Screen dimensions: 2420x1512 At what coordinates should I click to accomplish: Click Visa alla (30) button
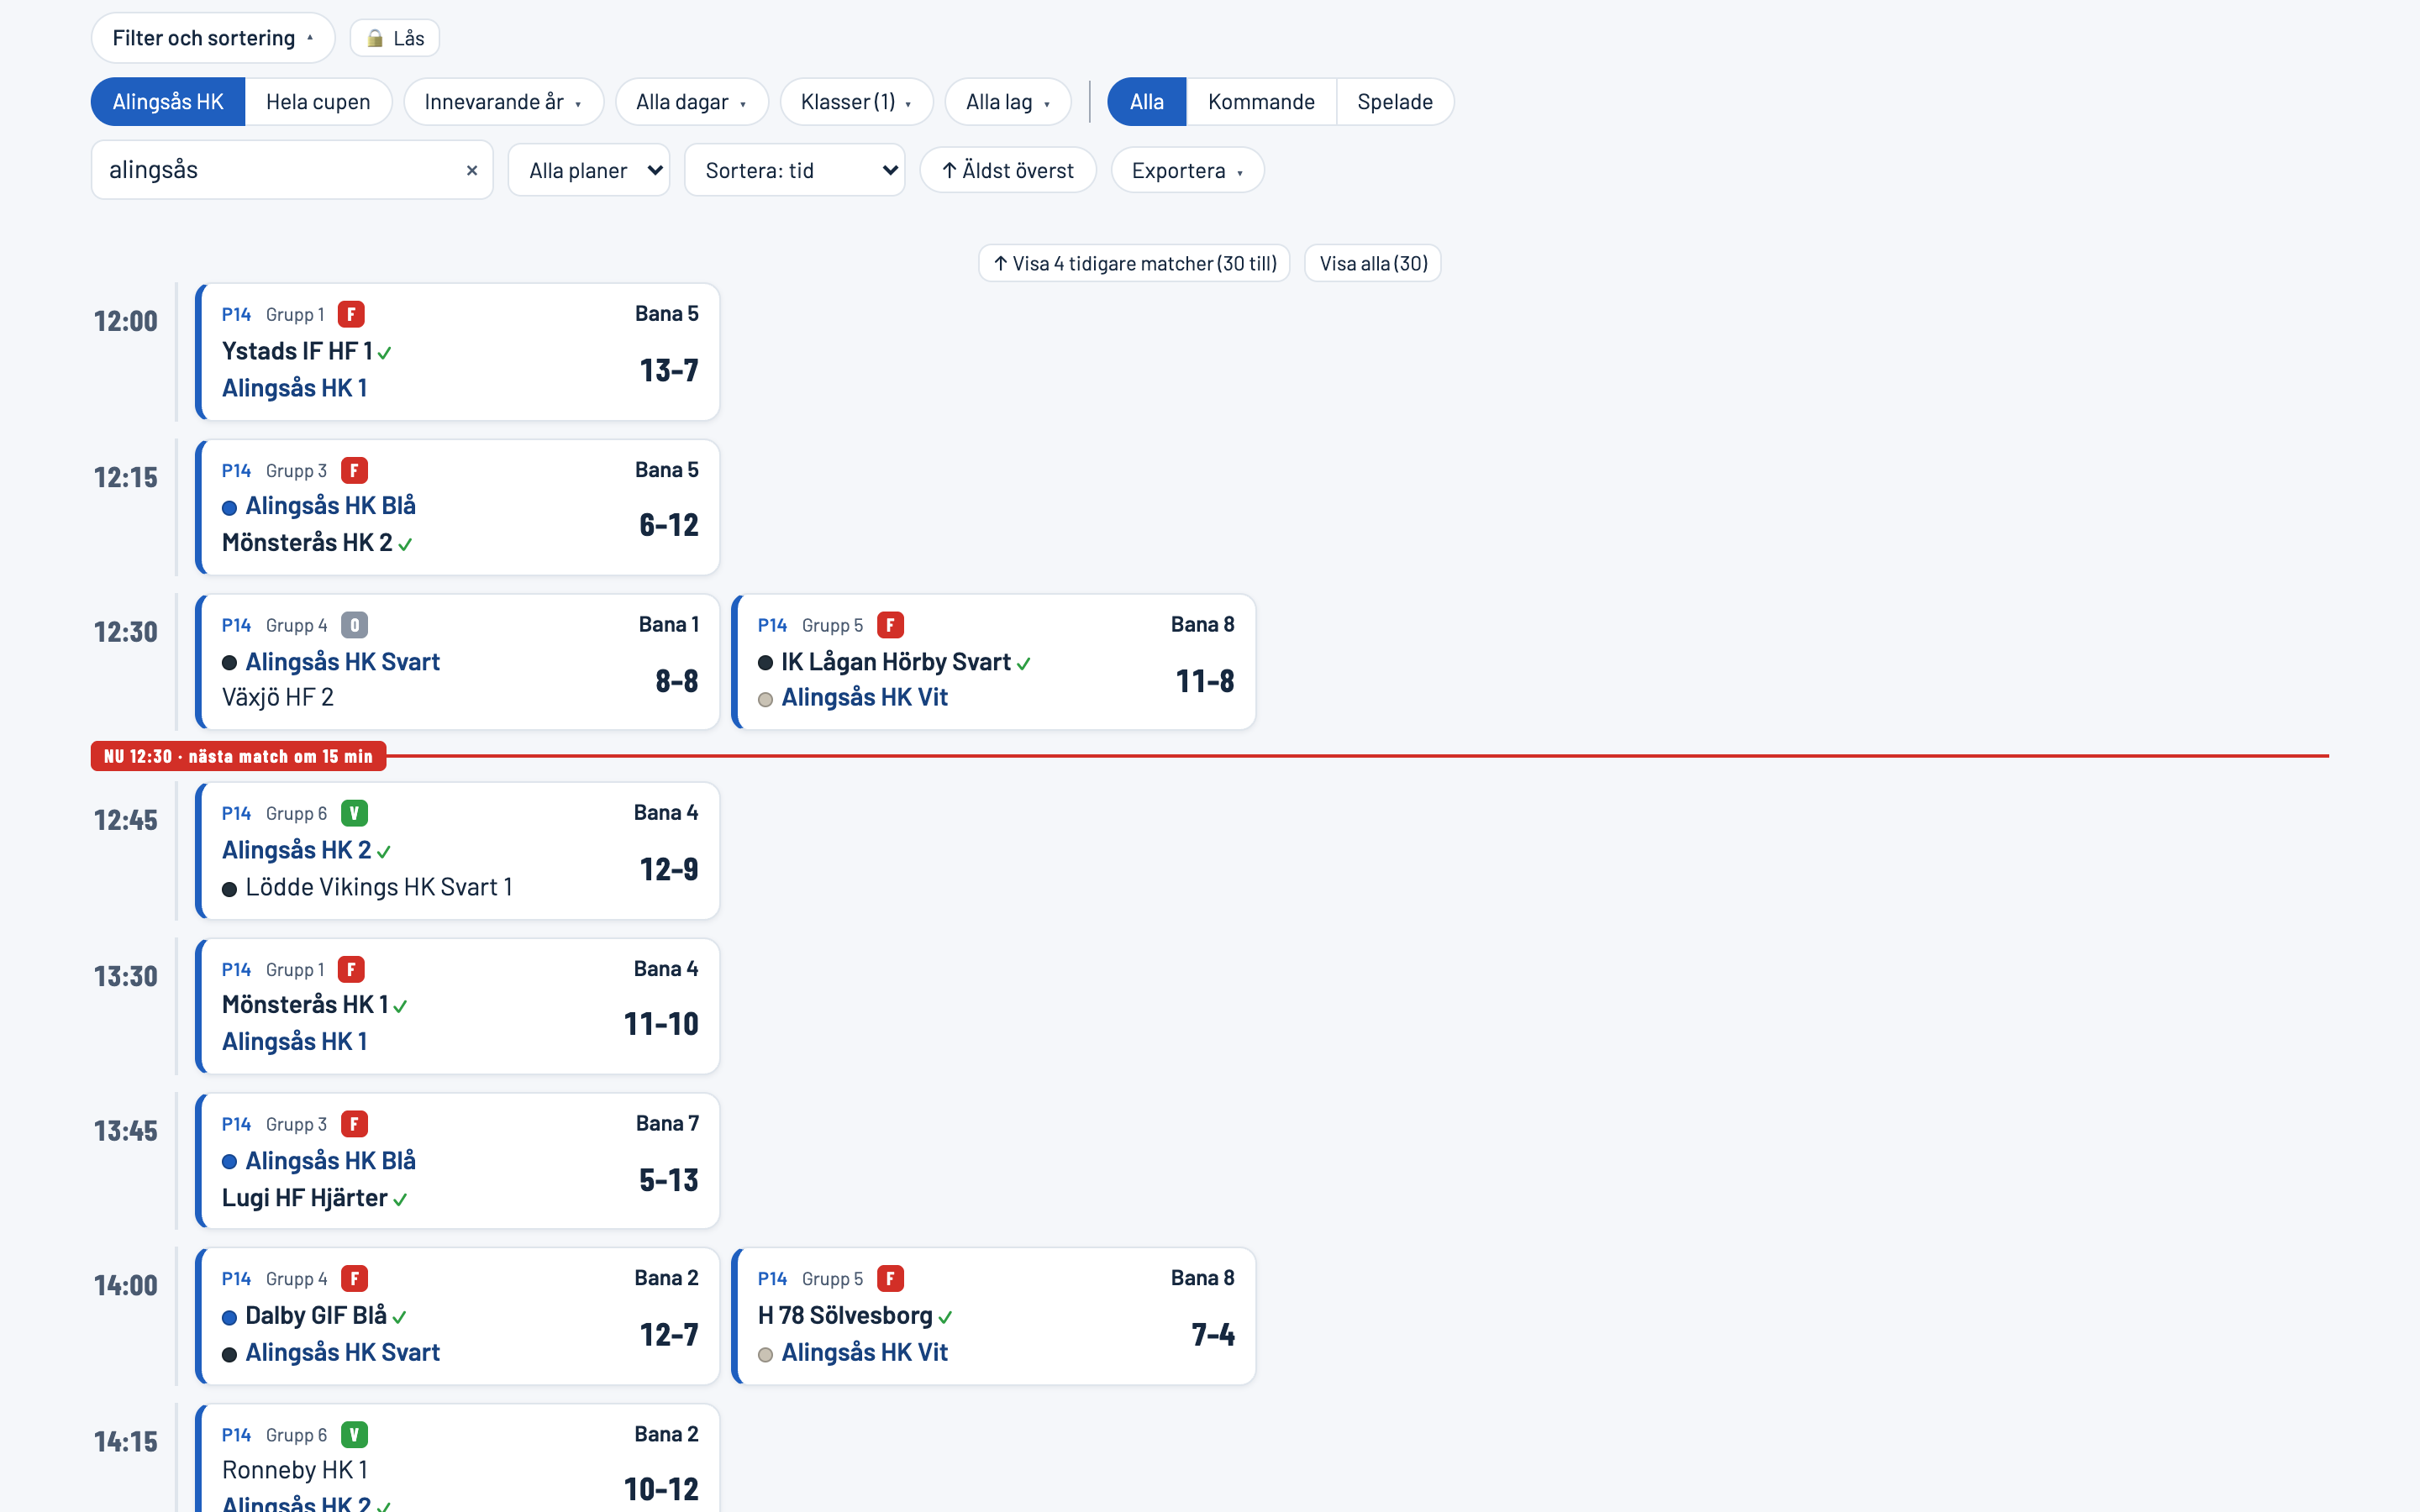1373,264
